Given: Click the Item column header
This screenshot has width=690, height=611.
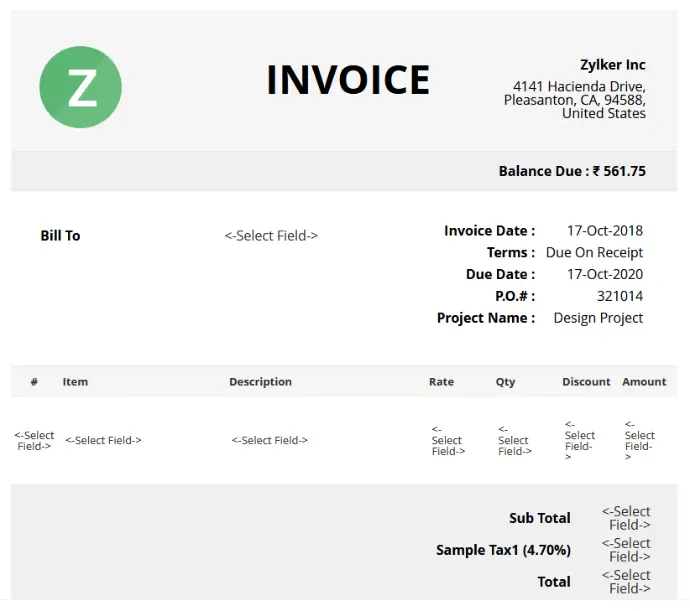Looking at the screenshot, I should pos(75,382).
